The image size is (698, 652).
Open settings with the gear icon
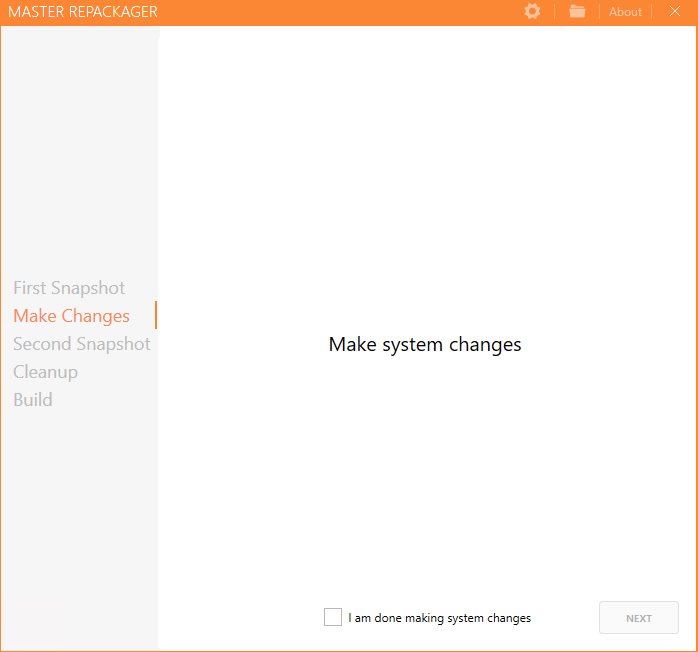coord(532,11)
